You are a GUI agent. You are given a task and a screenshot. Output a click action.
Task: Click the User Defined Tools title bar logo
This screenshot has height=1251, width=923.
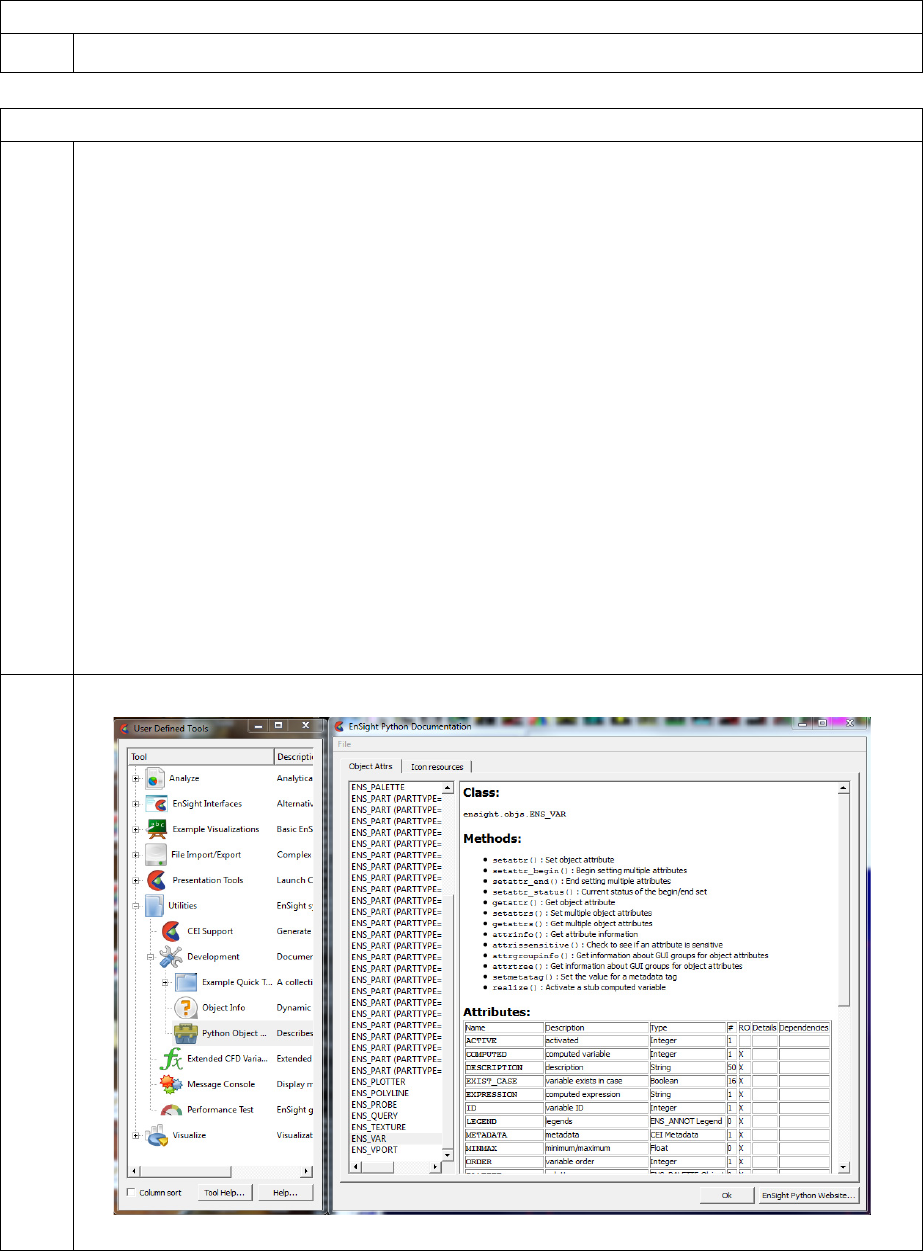point(124,727)
